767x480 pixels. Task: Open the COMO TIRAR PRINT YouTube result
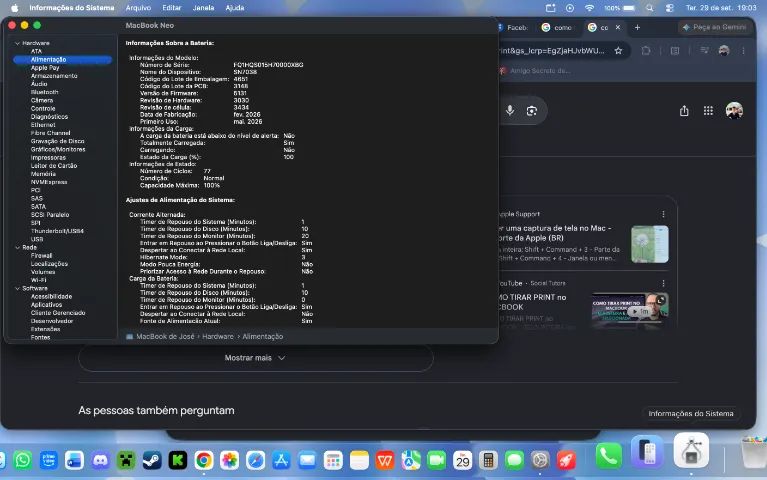coord(533,302)
